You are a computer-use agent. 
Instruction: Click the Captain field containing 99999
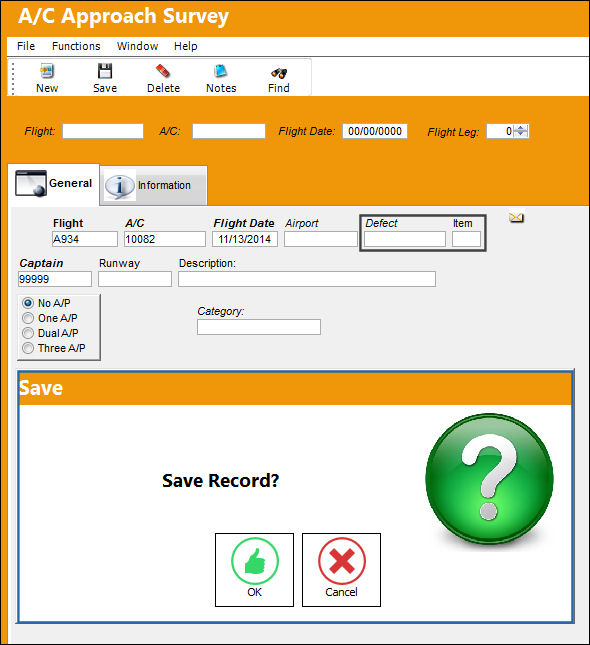point(55,279)
